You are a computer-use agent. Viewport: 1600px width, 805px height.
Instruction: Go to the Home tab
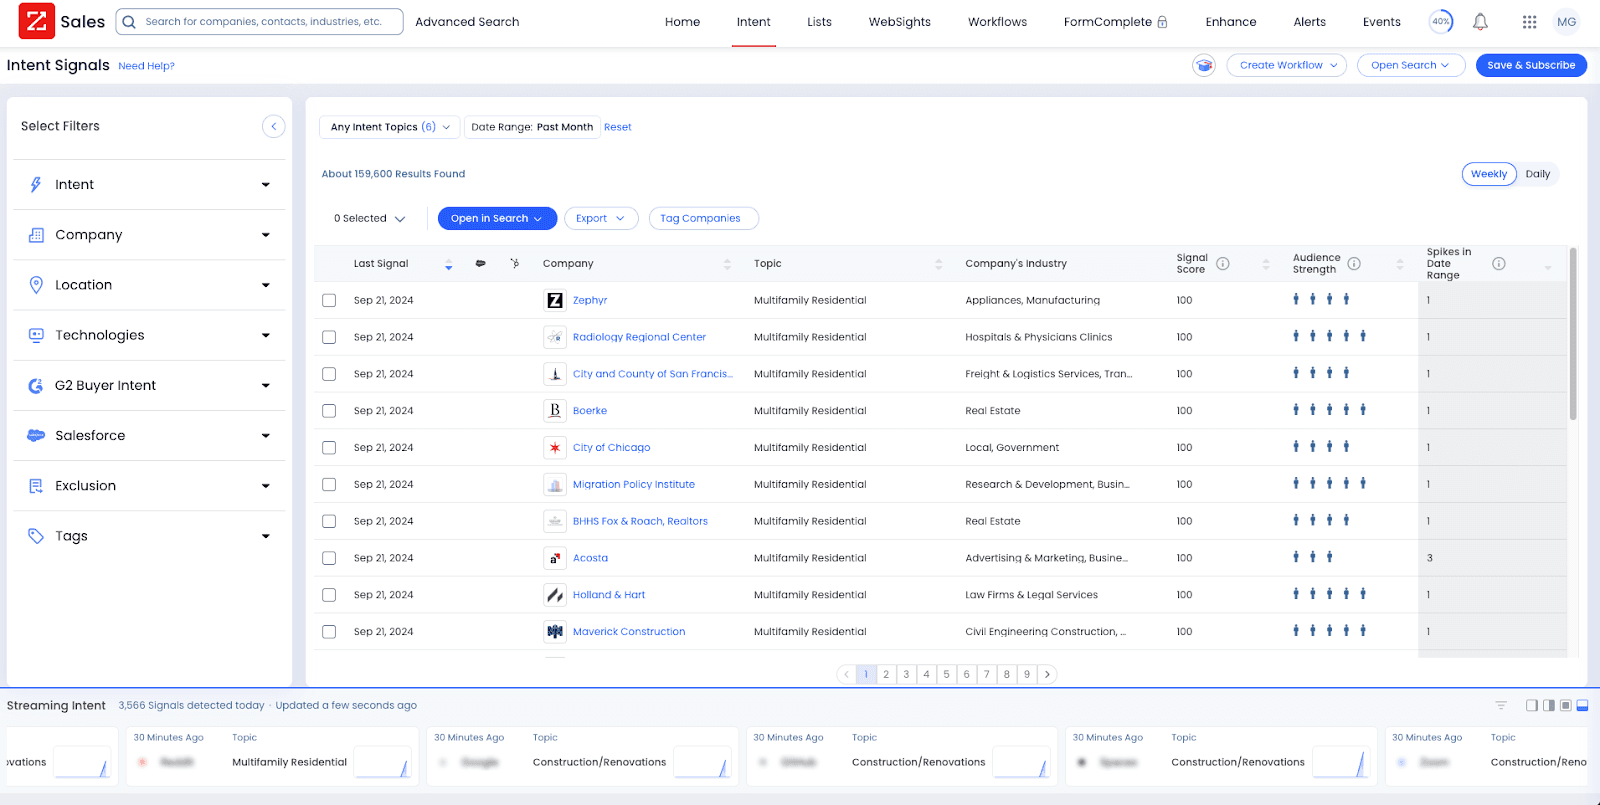[682, 22]
